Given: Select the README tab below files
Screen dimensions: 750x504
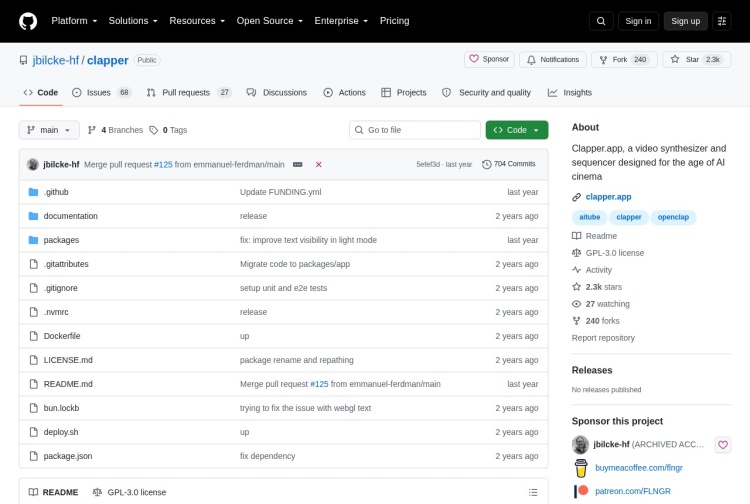Looking at the screenshot, I should coord(54,492).
